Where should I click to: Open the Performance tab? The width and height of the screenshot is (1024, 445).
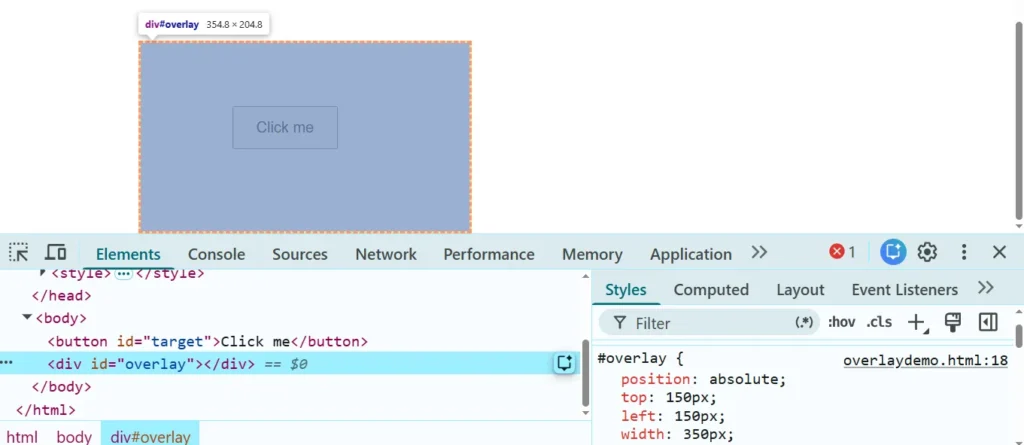click(x=489, y=254)
